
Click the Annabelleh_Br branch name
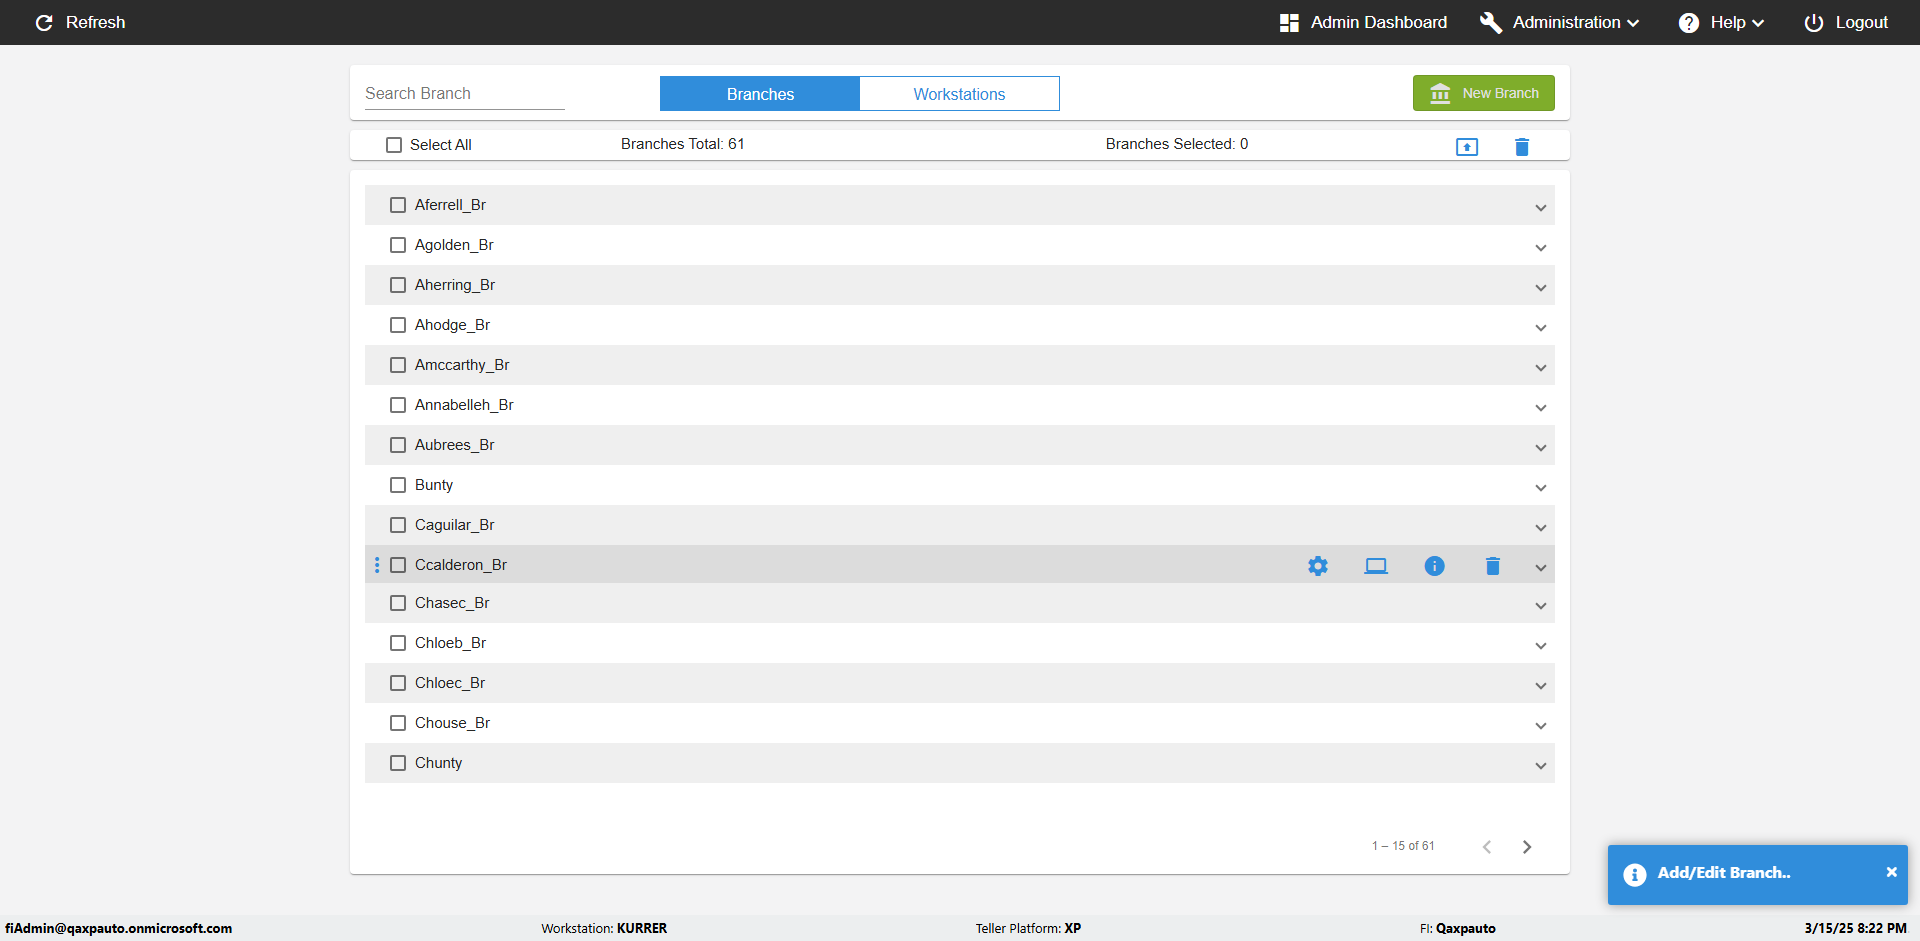pos(464,405)
